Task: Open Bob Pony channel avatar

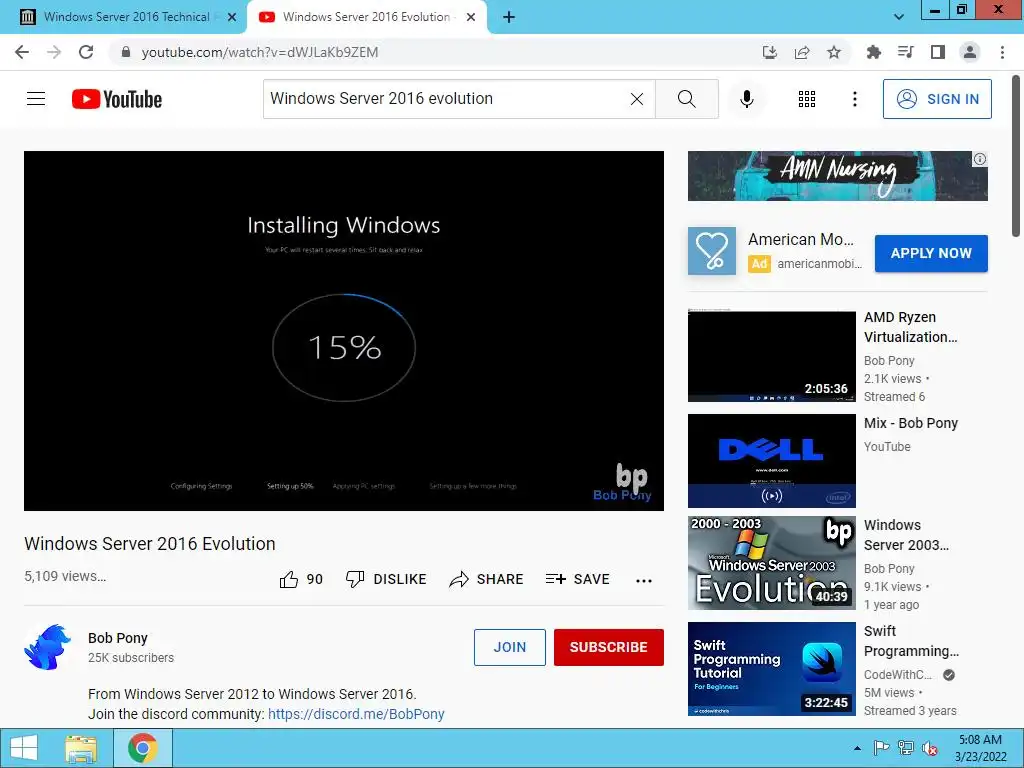Action: 48,647
